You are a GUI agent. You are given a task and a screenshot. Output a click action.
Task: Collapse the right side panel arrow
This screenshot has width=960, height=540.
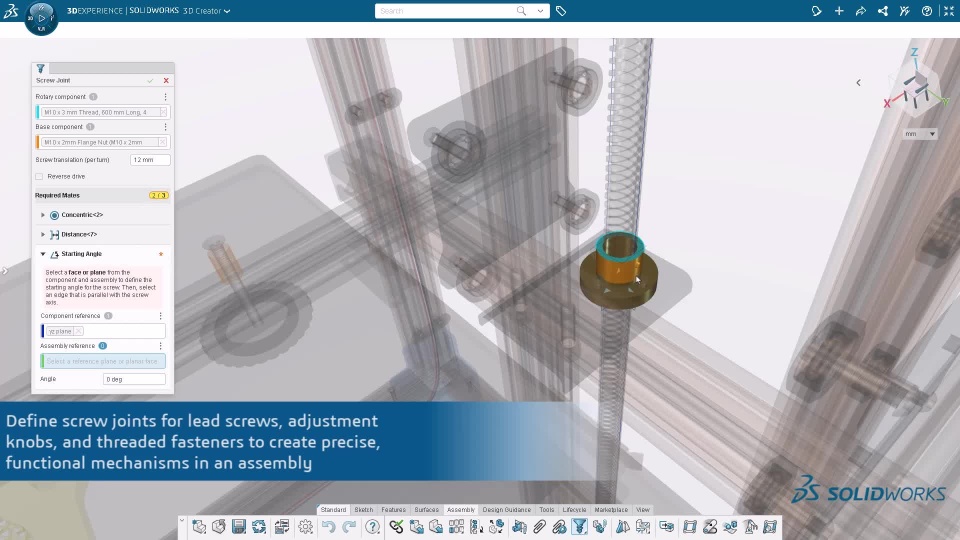pyautogui.click(x=858, y=83)
